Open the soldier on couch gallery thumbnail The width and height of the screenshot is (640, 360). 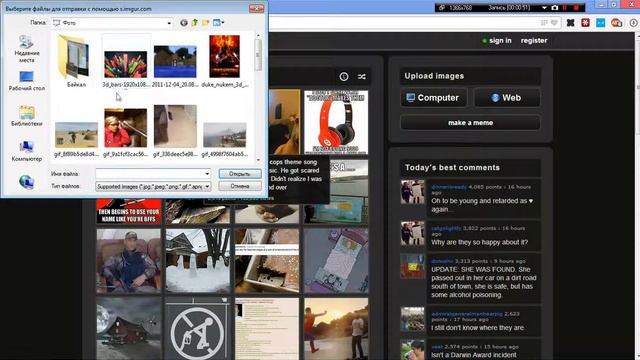point(129,261)
